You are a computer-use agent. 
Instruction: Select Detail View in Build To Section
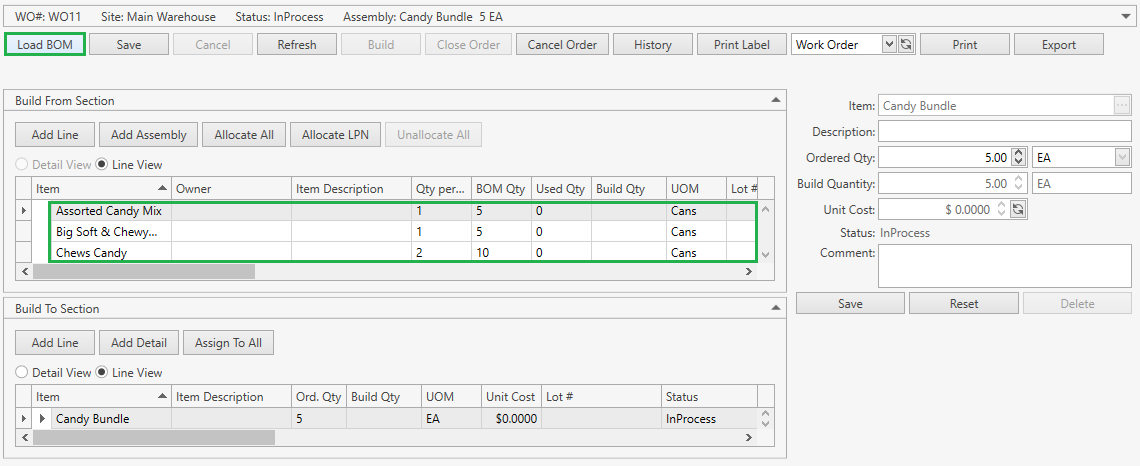[22, 373]
